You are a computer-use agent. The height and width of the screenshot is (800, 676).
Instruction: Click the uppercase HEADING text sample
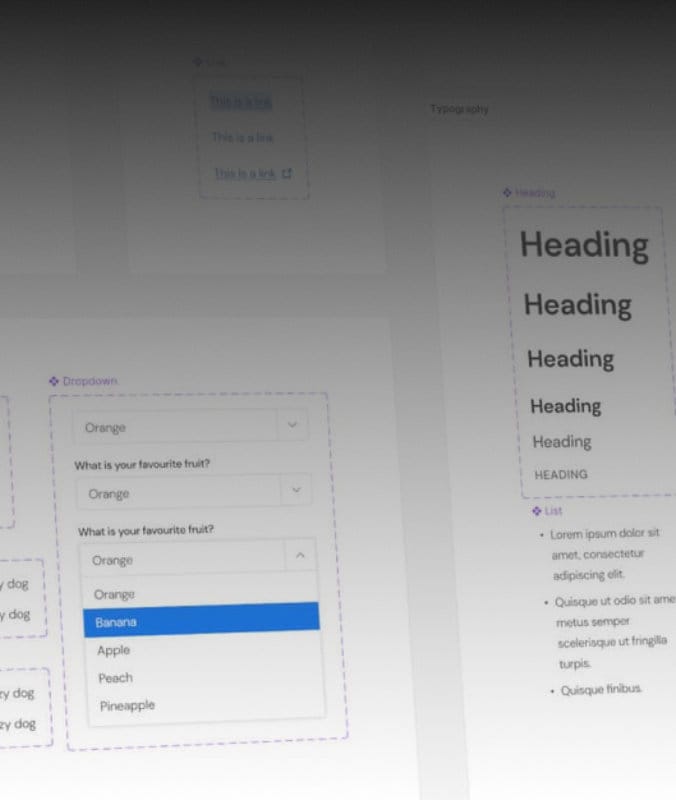tap(561, 475)
